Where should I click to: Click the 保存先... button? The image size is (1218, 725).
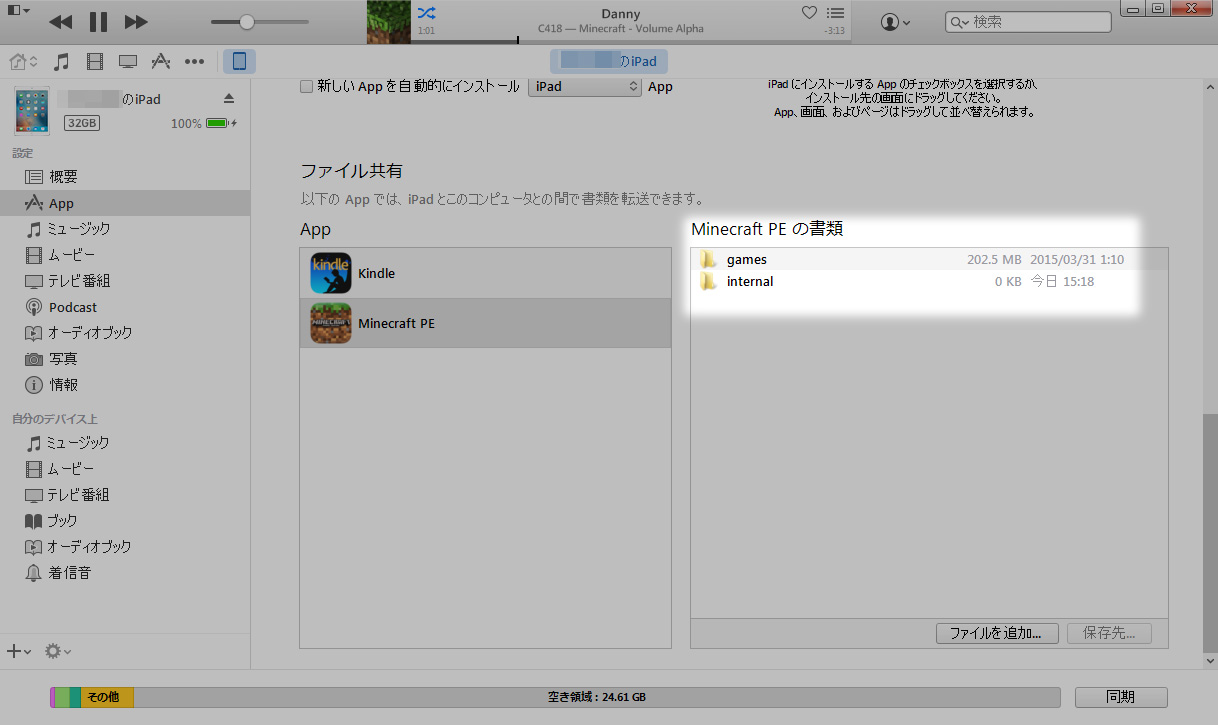(x=1109, y=633)
